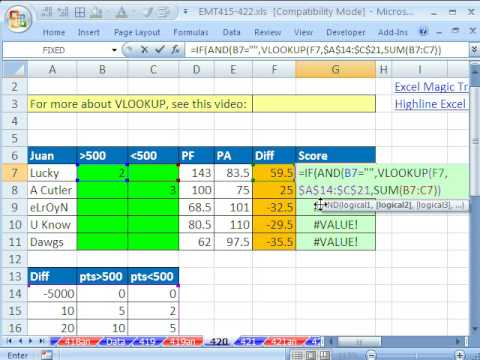Viewport: 480px width, 360px height.
Task: Cancel the formula entry with X button
Action: (x=144, y=50)
